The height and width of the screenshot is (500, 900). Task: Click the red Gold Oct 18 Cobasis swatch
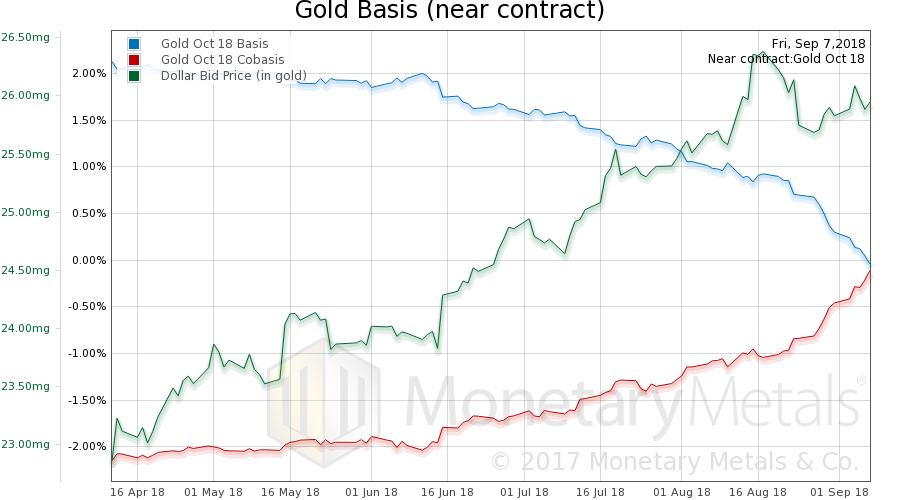134,60
